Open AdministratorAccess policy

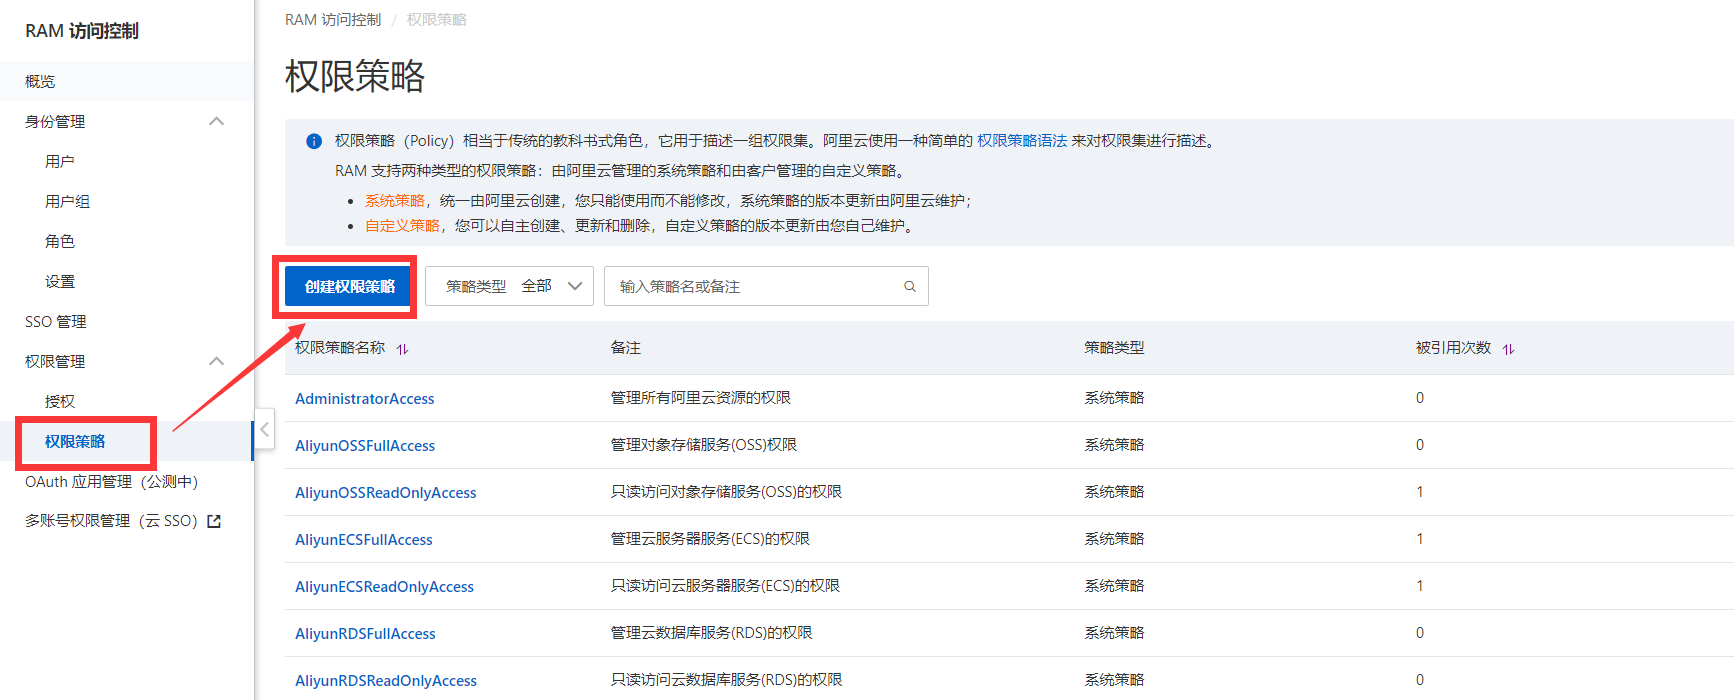point(365,398)
